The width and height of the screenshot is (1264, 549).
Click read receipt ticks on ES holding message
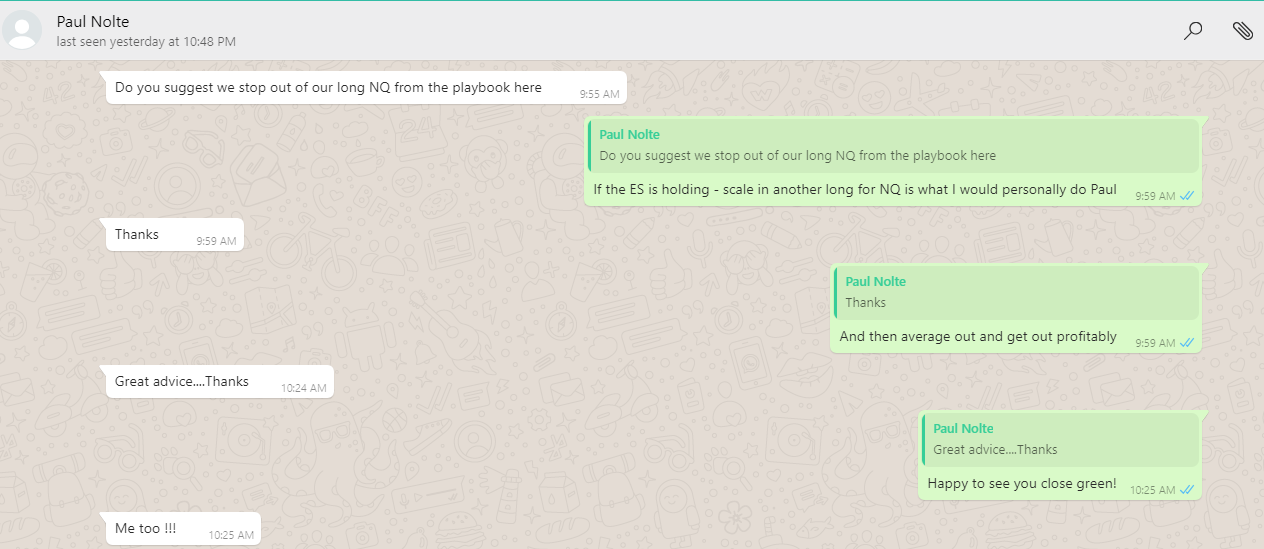(x=1187, y=196)
